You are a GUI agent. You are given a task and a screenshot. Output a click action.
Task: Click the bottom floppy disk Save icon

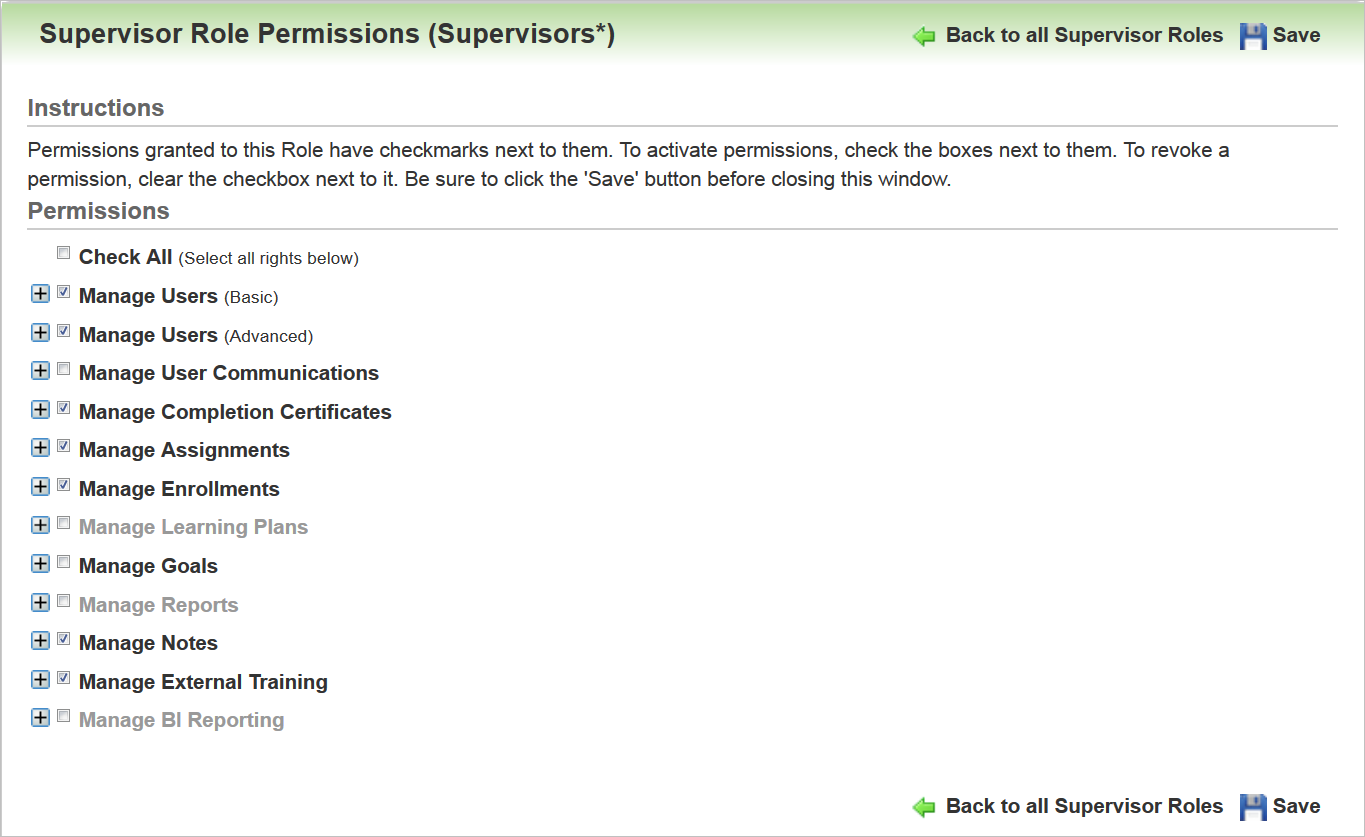tap(1253, 807)
